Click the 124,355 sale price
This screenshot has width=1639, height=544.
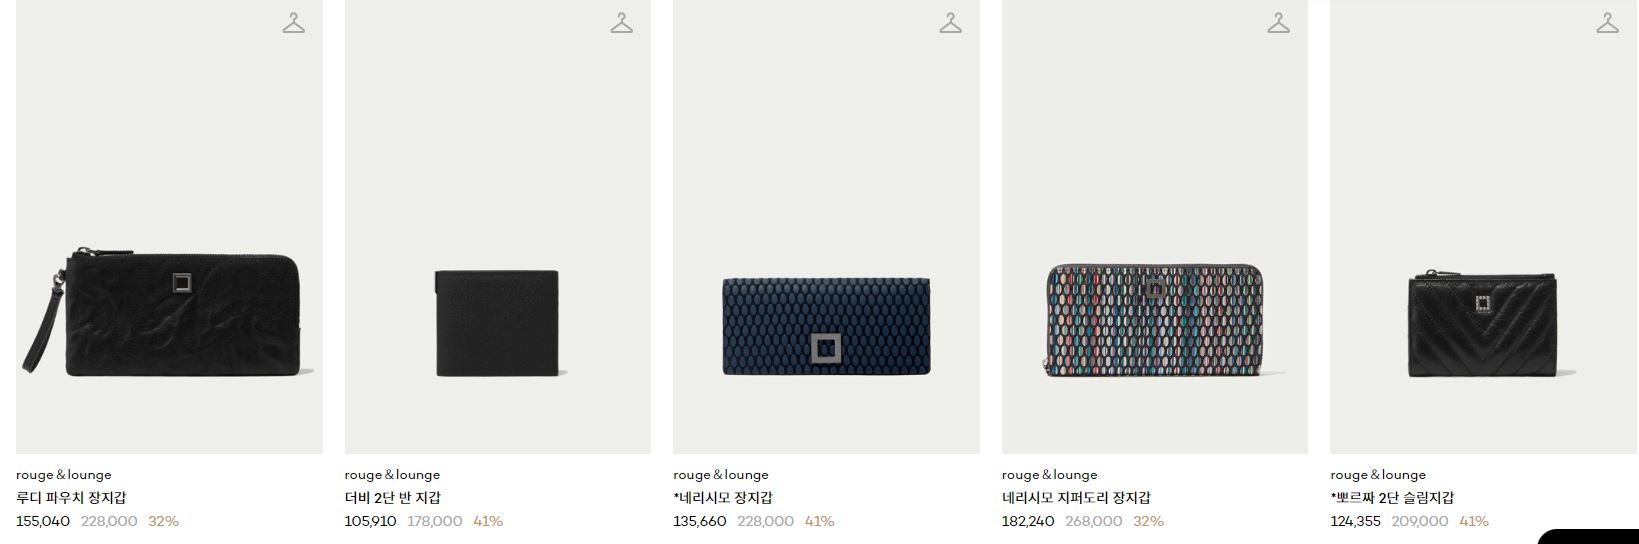point(1355,521)
